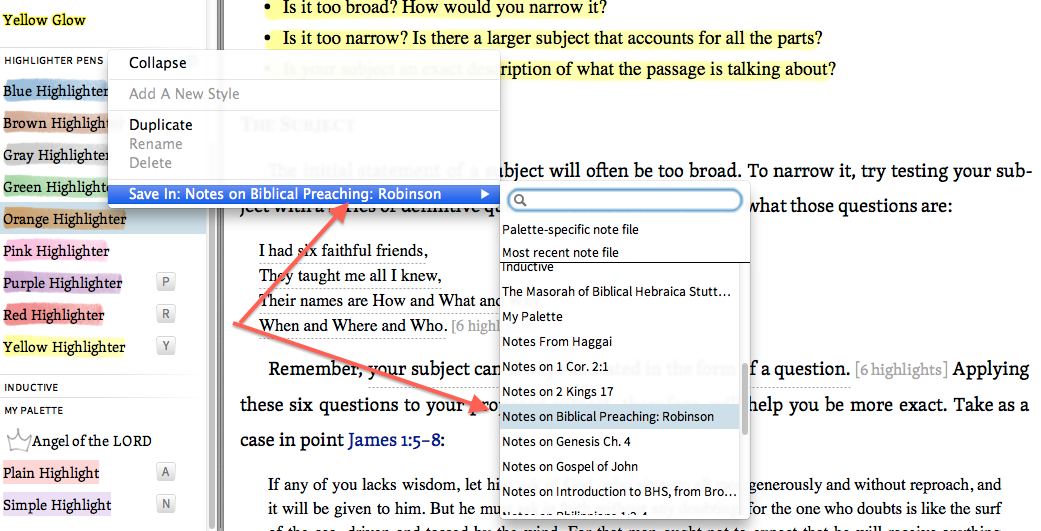Pick the Pink Highlighter style
Screen dimensions: 1041x531
[56, 251]
